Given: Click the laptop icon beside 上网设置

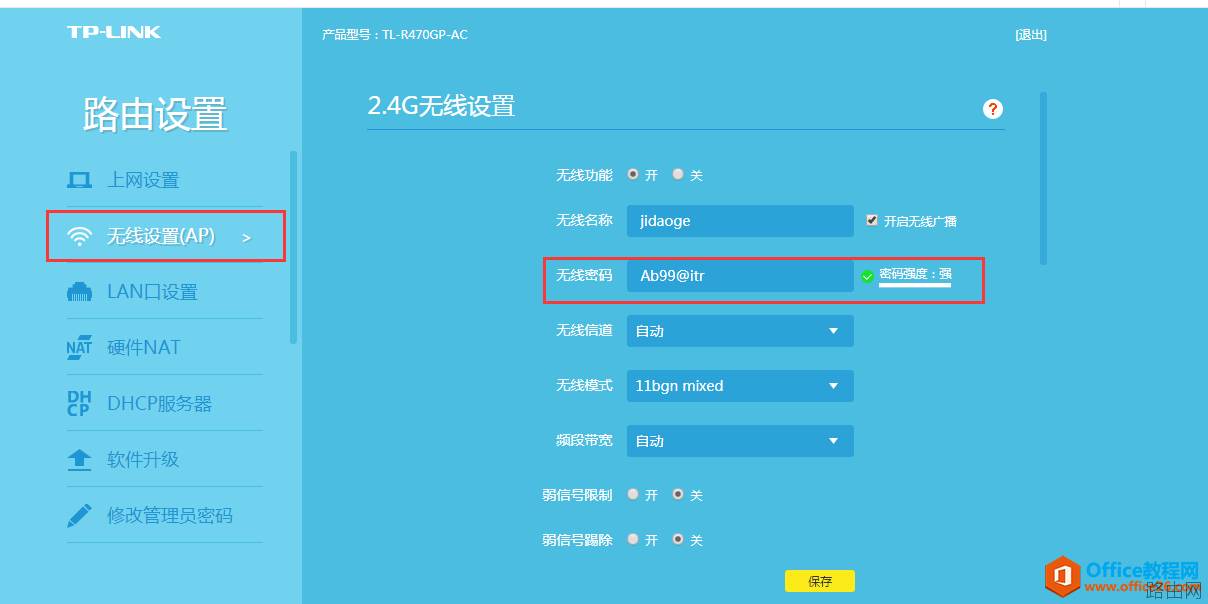Looking at the screenshot, I should point(79,180).
